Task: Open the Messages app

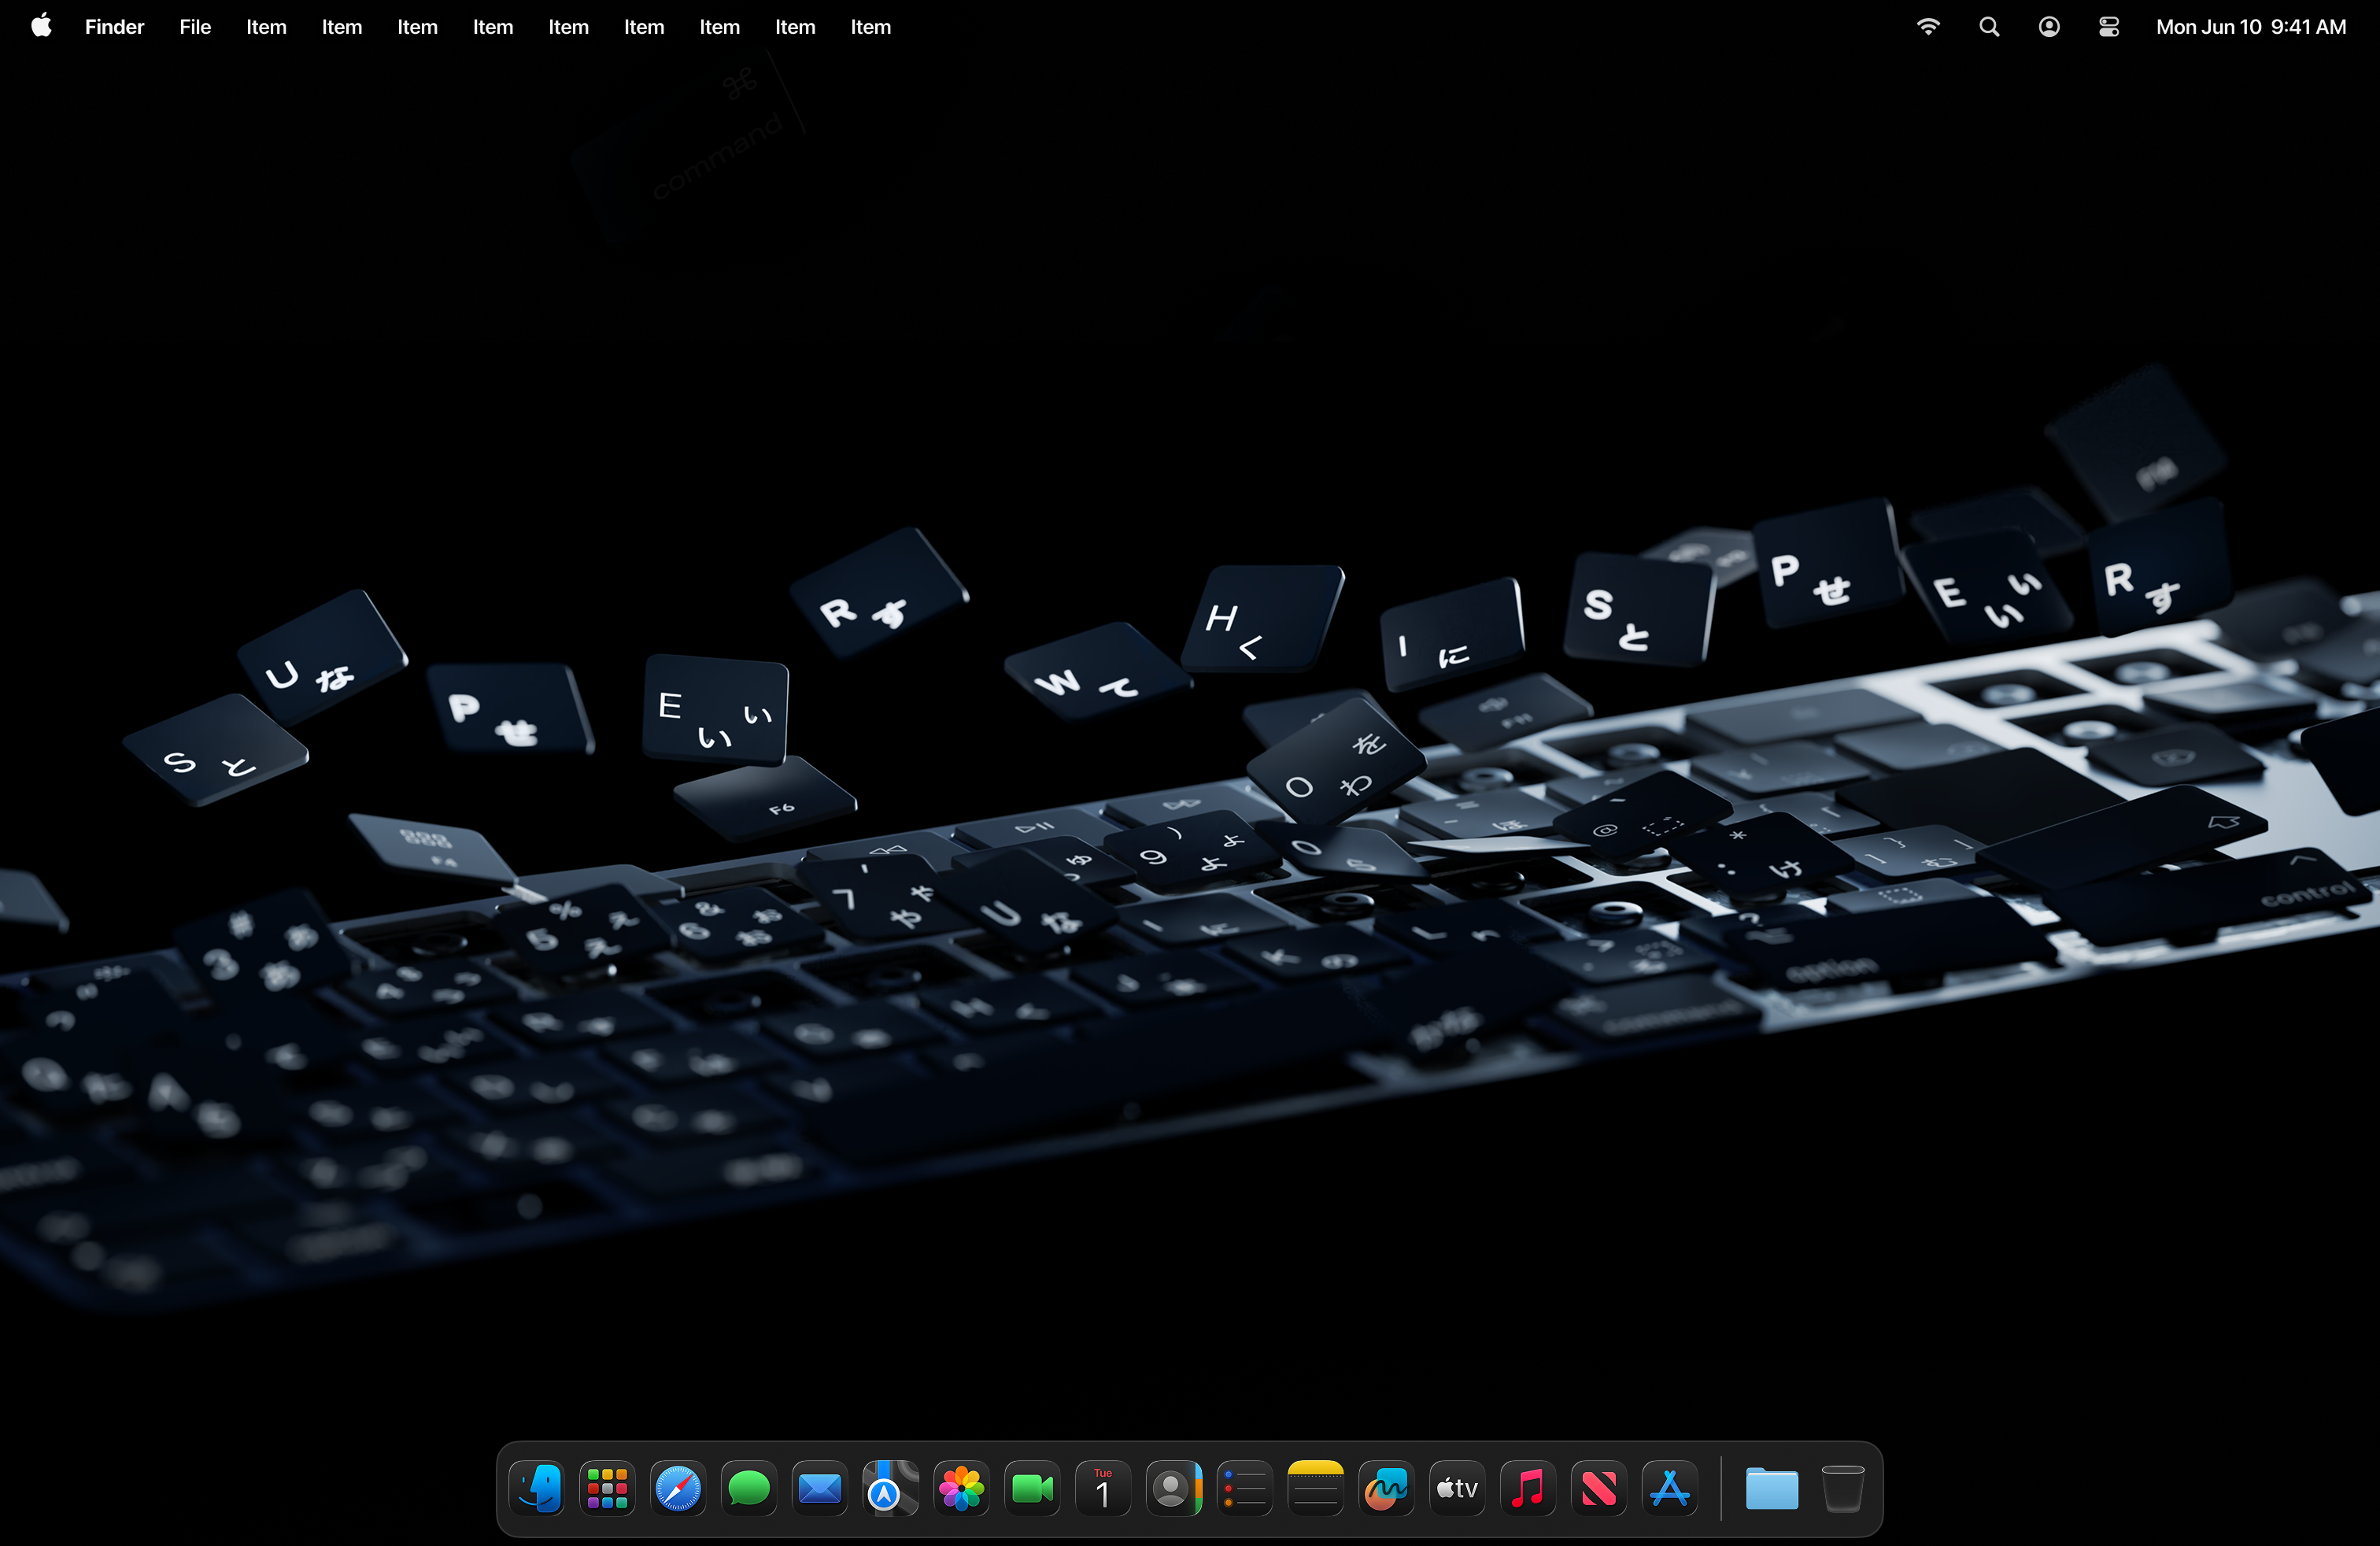Action: click(x=749, y=1489)
